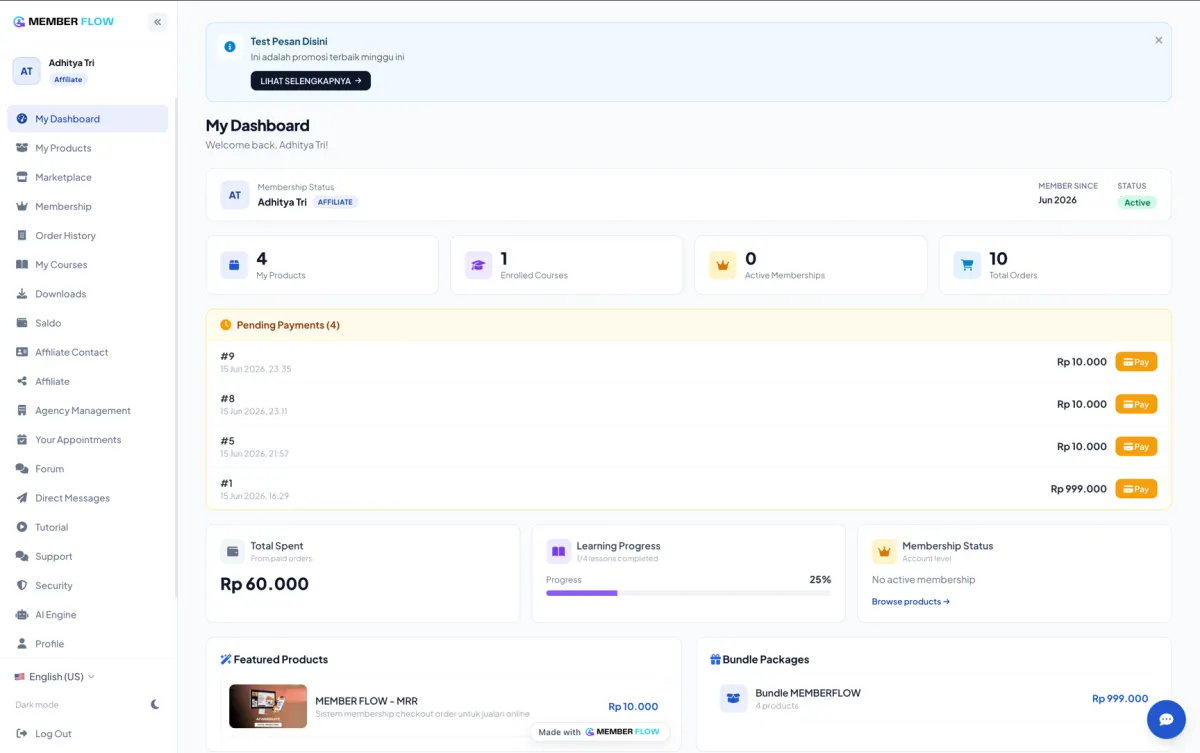Click the My Products stat card showing 4
This screenshot has width=1200, height=753.
pyautogui.click(x=322, y=265)
